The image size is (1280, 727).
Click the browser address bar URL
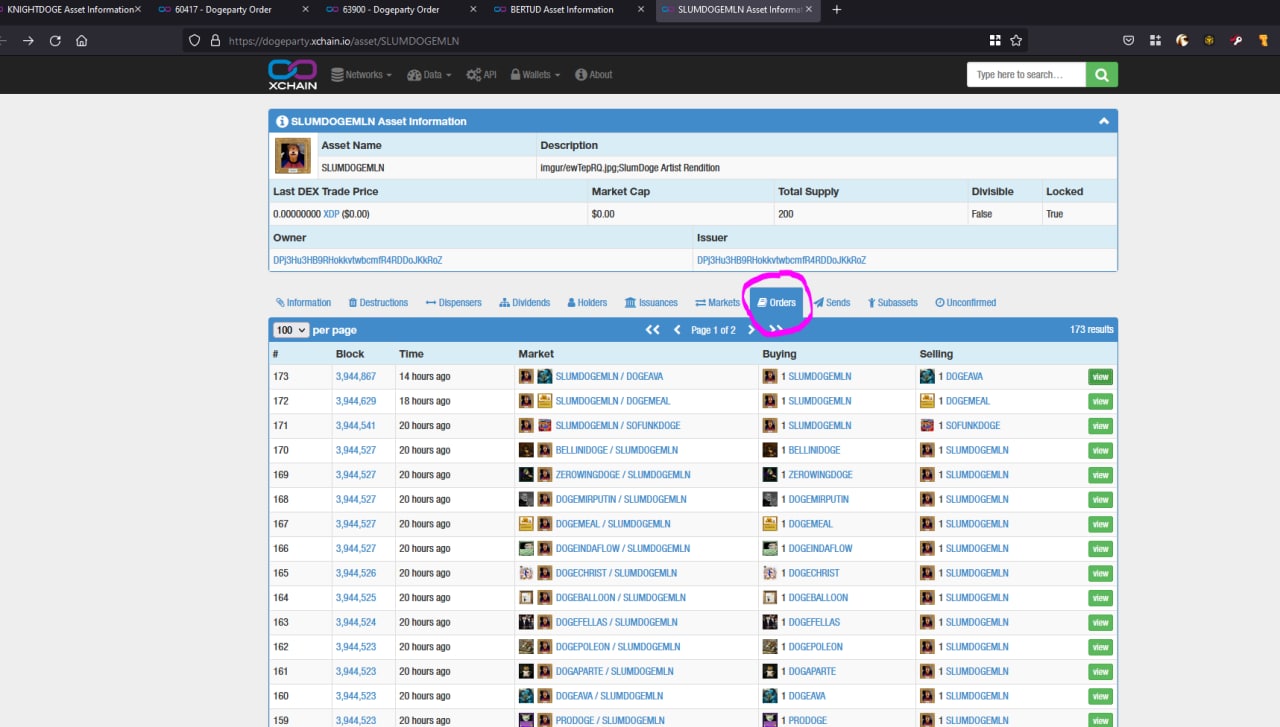[x=345, y=41]
